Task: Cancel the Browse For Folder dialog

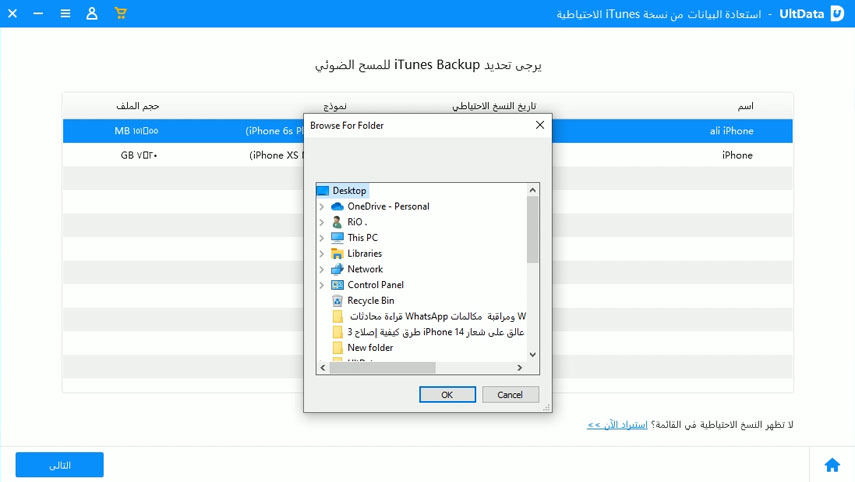Action: pos(510,394)
